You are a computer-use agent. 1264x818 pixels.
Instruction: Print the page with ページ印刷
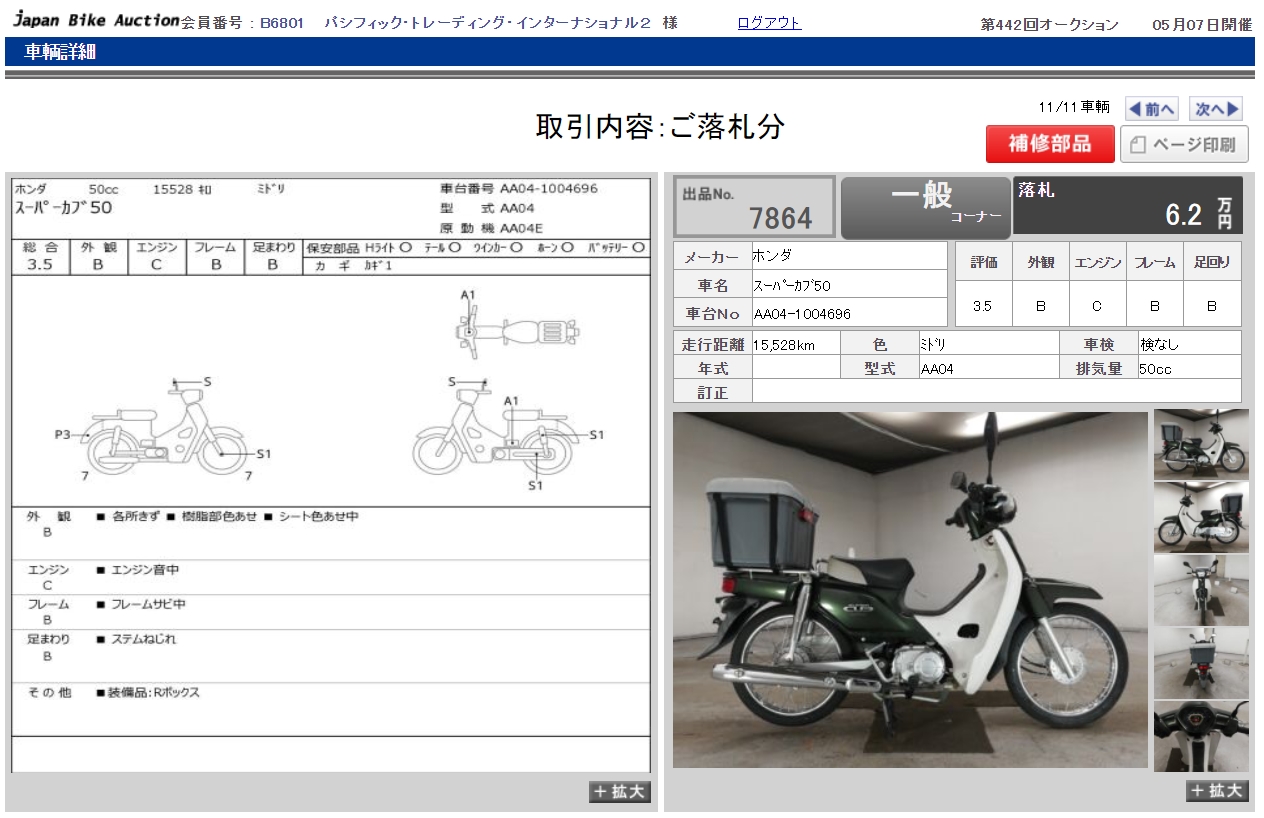1184,144
